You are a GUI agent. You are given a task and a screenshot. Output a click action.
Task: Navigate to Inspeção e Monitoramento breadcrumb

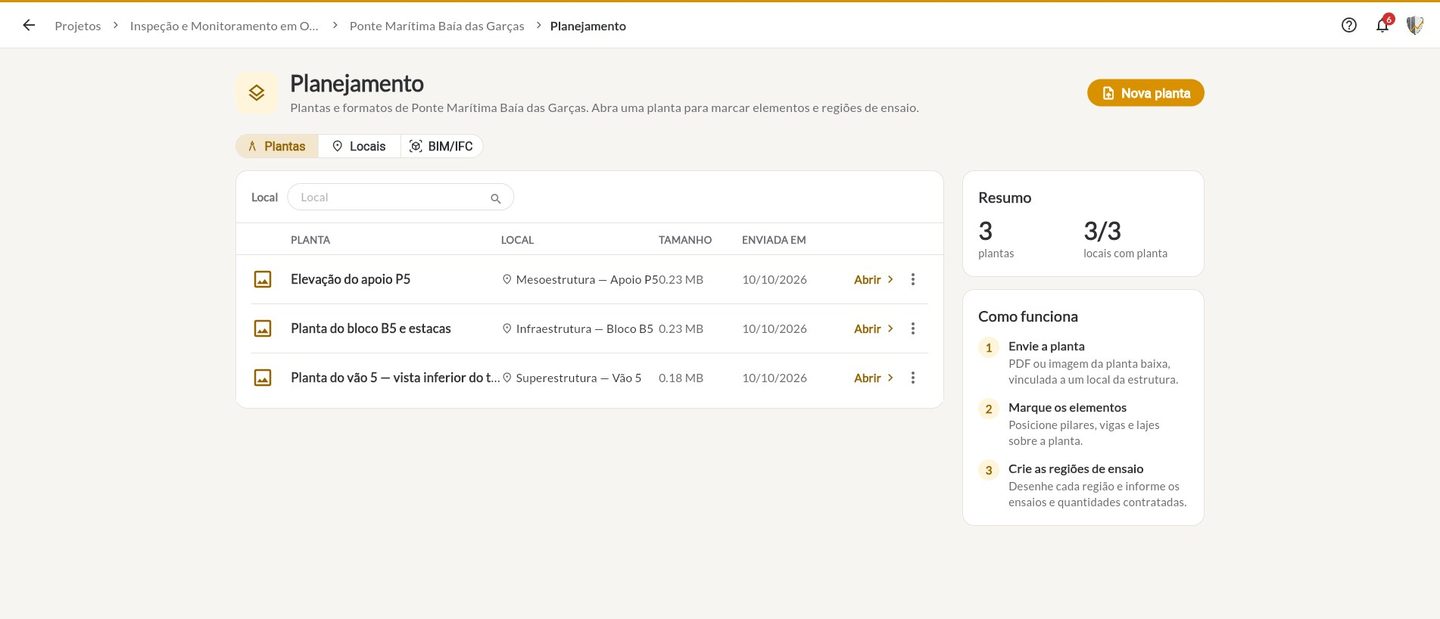225,26
